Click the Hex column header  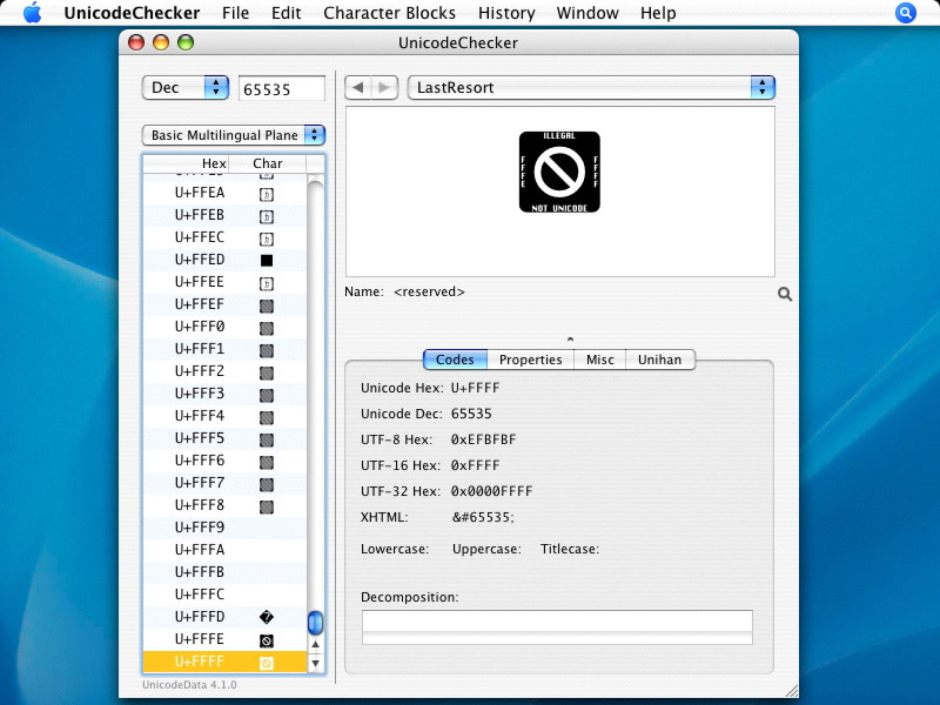point(186,163)
